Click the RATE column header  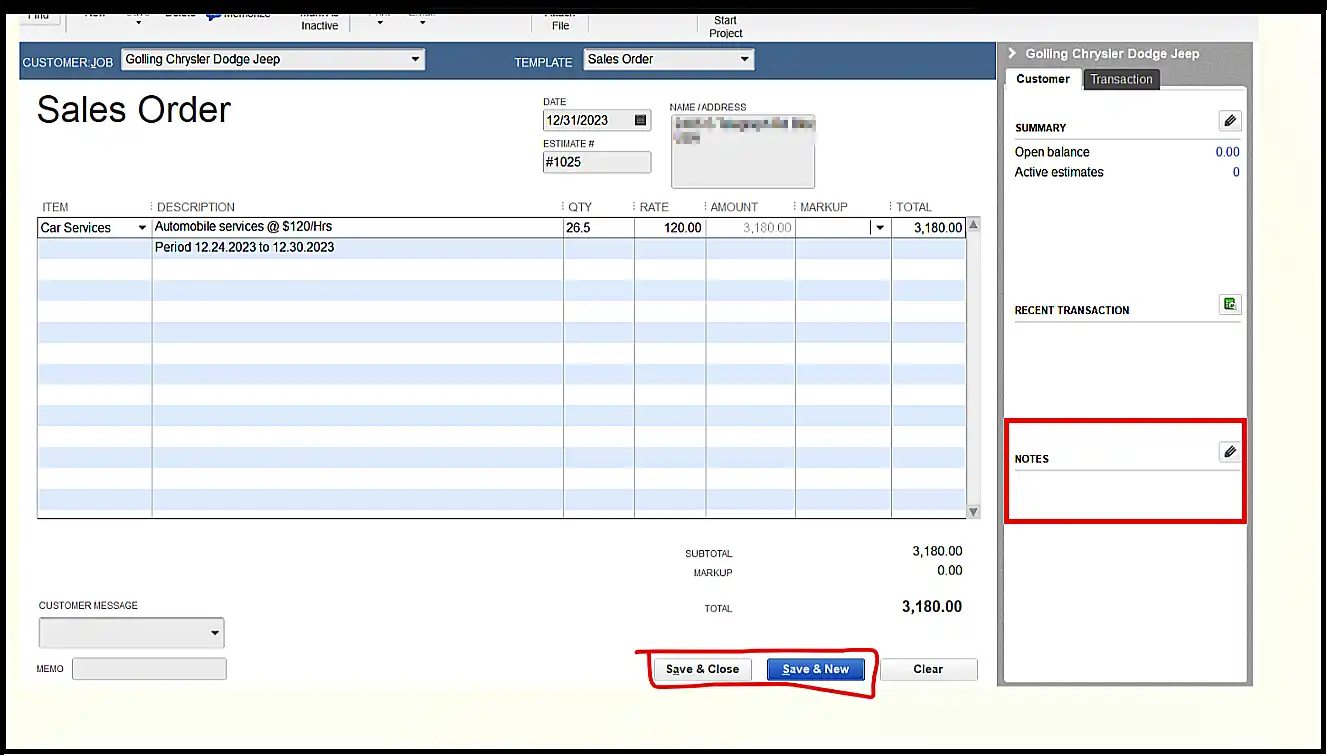(654, 207)
